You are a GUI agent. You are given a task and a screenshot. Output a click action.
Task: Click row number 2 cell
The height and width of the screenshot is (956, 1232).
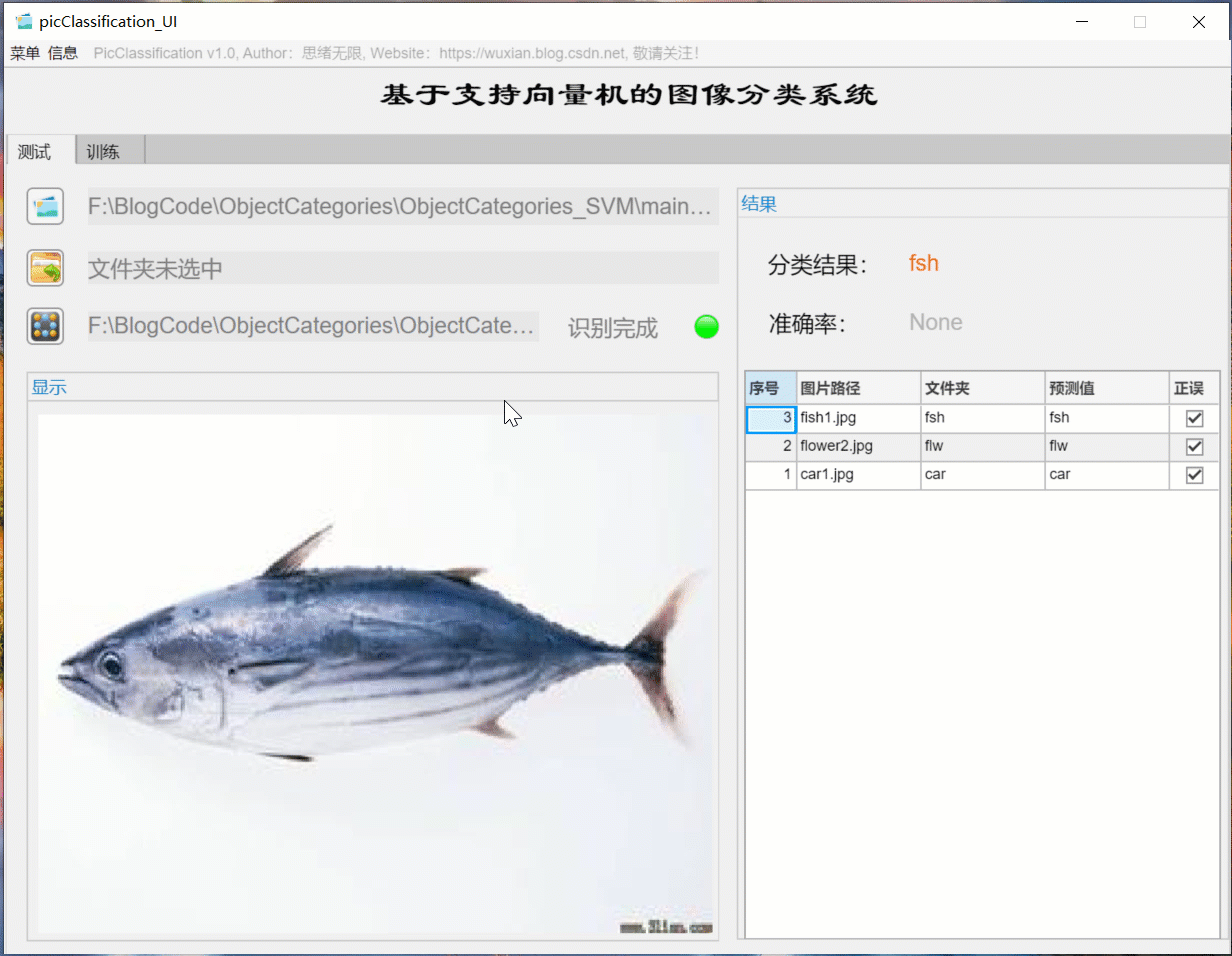click(771, 446)
